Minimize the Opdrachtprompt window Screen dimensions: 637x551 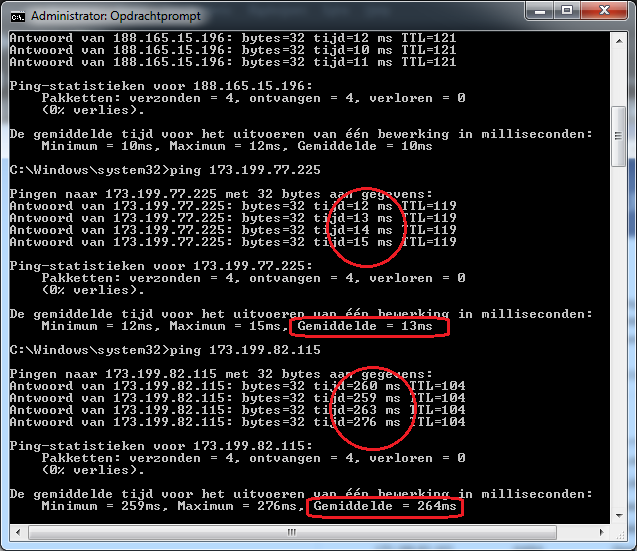[540, 11]
